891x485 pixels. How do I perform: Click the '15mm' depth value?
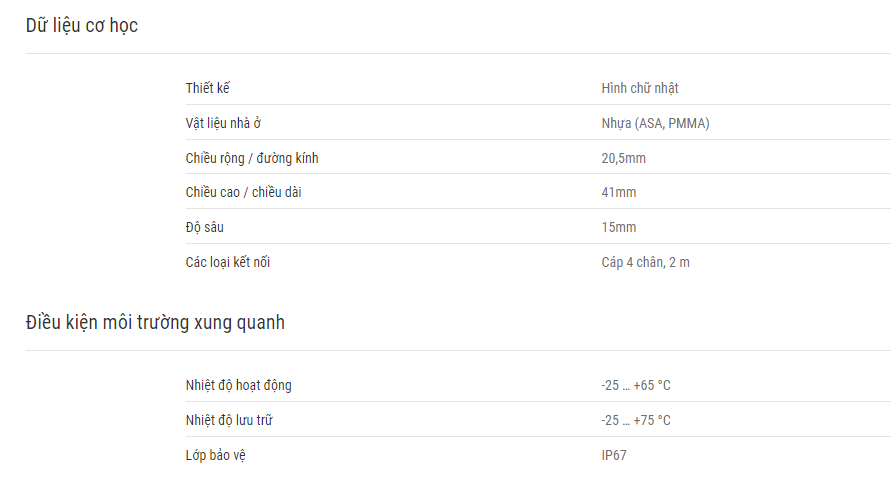[x=619, y=227]
